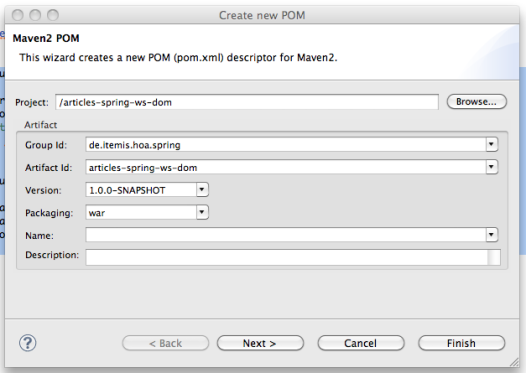Click the window resize grip corner
The height and width of the screenshot is (373, 526).
click(x=515, y=362)
